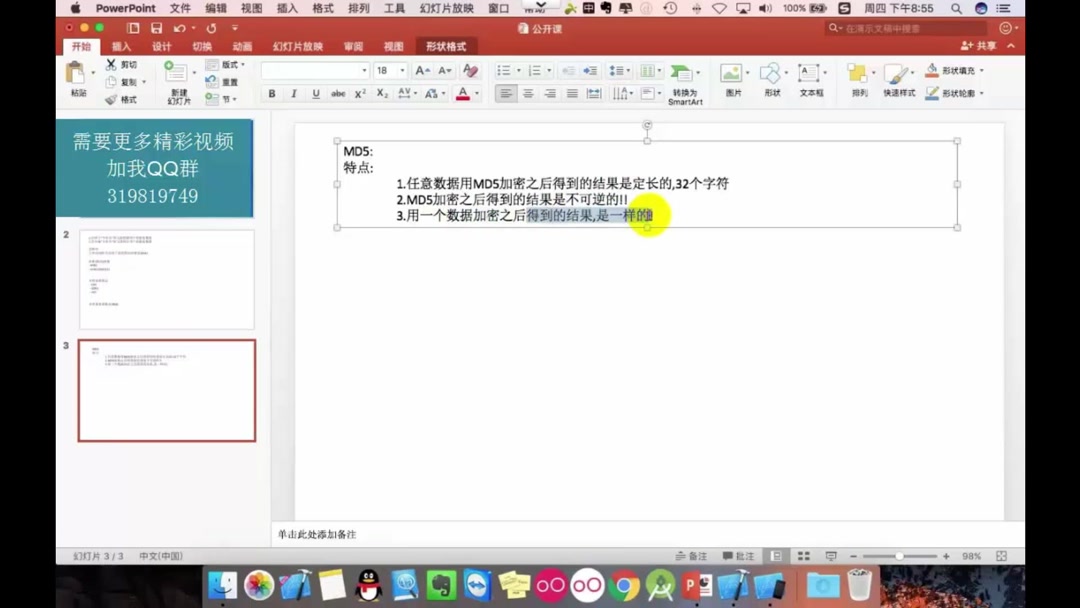Expand the bullet list style dropdown

click(516, 70)
